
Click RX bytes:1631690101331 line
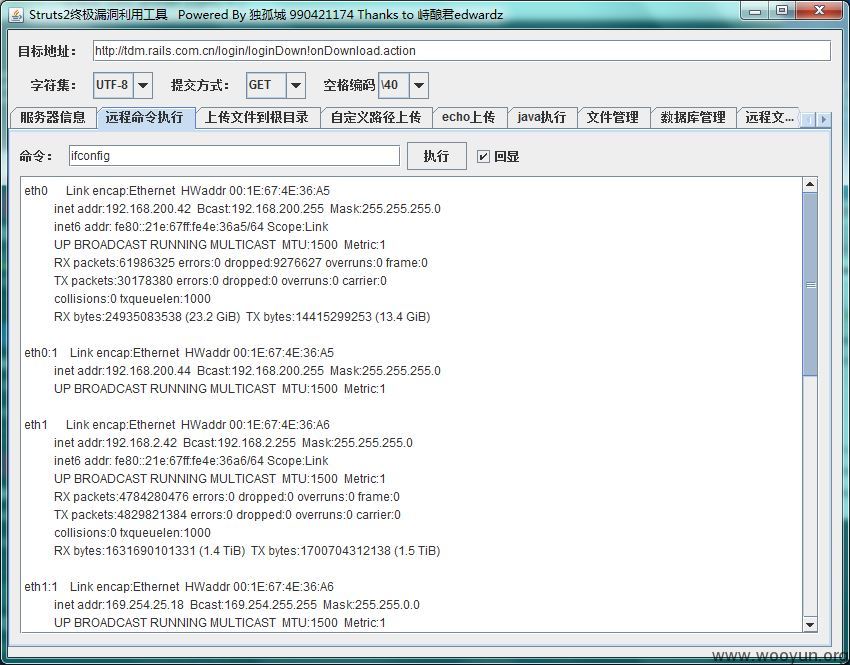pyautogui.click(x=247, y=551)
